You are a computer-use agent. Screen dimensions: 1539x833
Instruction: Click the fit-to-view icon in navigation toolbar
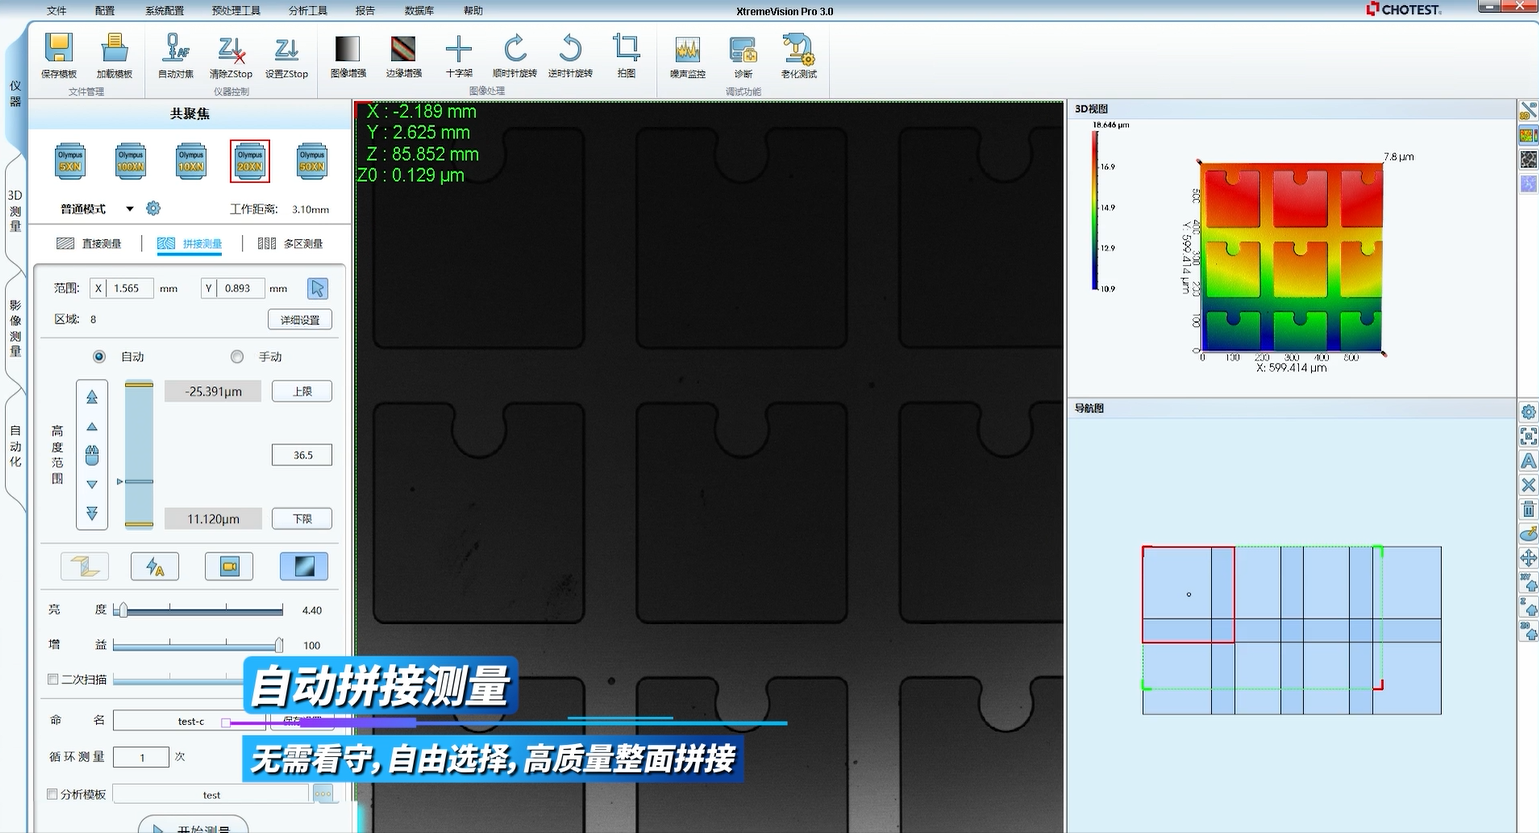pyautogui.click(x=1528, y=436)
